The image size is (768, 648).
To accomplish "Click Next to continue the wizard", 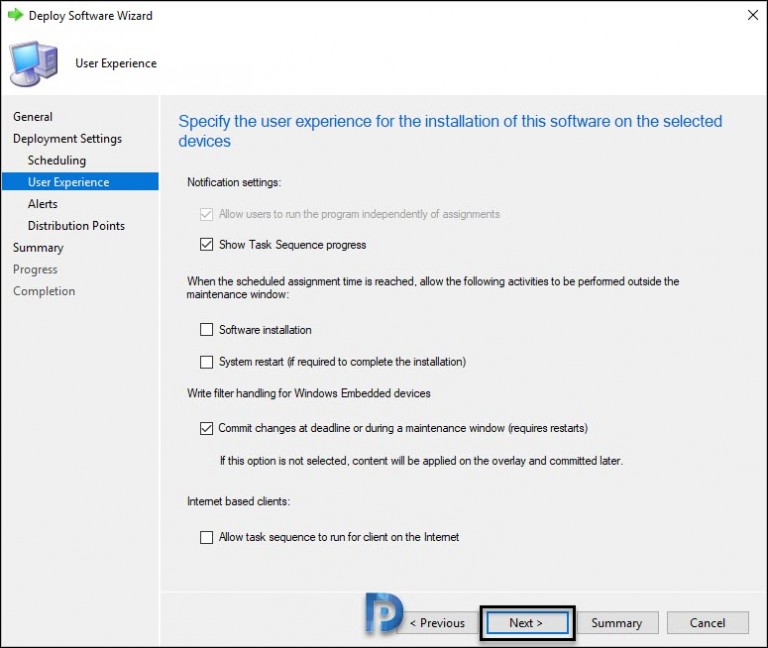I will pyautogui.click(x=527, y=623).
